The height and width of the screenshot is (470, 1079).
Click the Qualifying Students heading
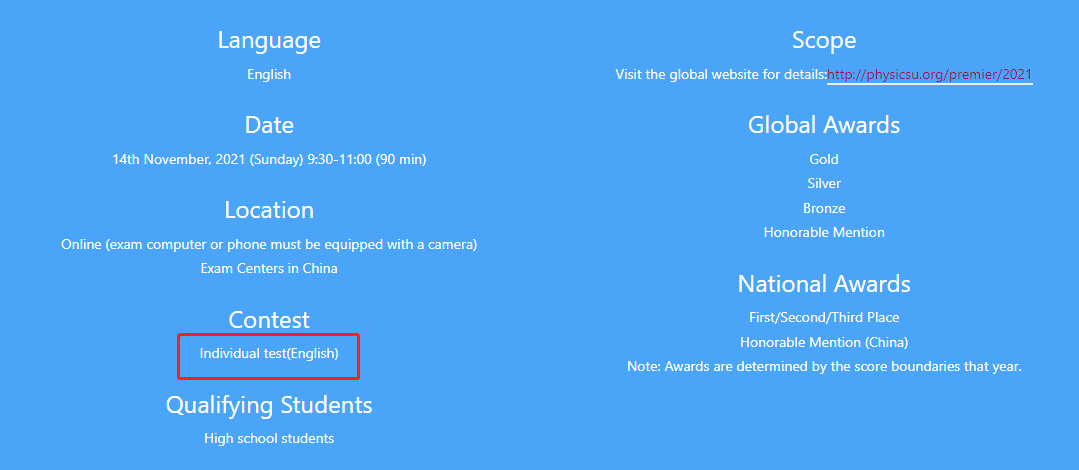pos(269,405)
